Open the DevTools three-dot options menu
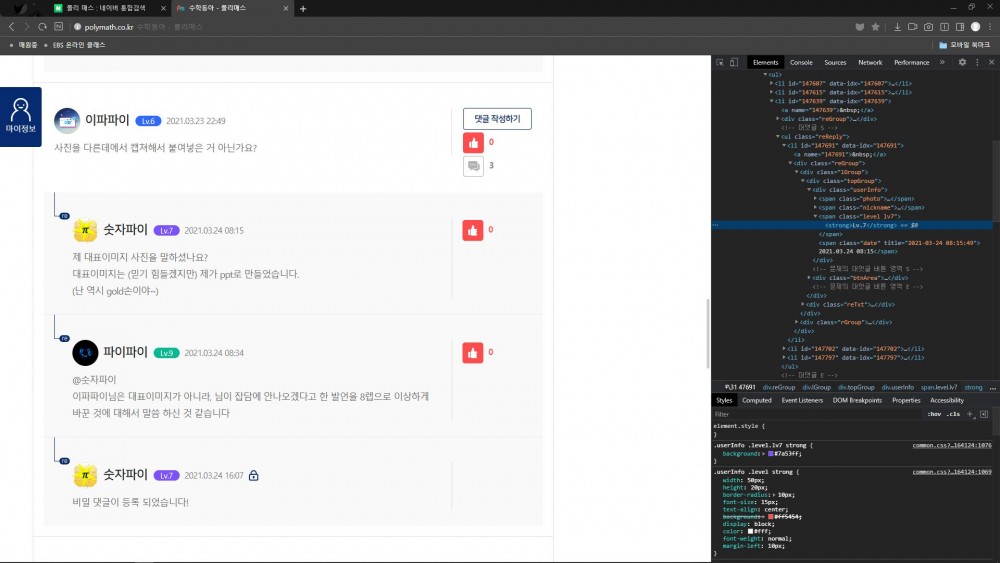 [x=977, y=62]
